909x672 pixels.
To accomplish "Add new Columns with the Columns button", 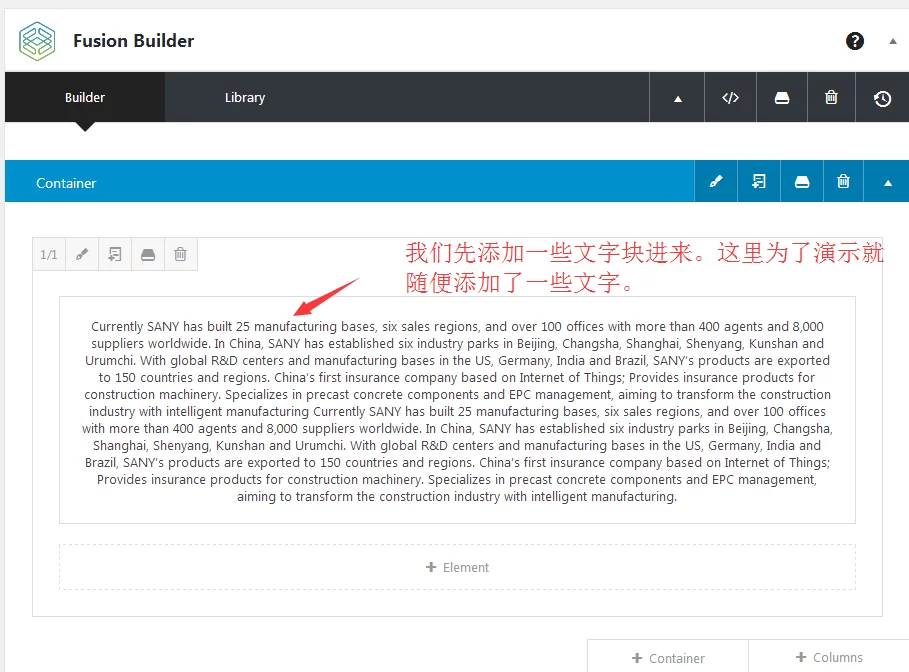I will click(x=829, y=658).
